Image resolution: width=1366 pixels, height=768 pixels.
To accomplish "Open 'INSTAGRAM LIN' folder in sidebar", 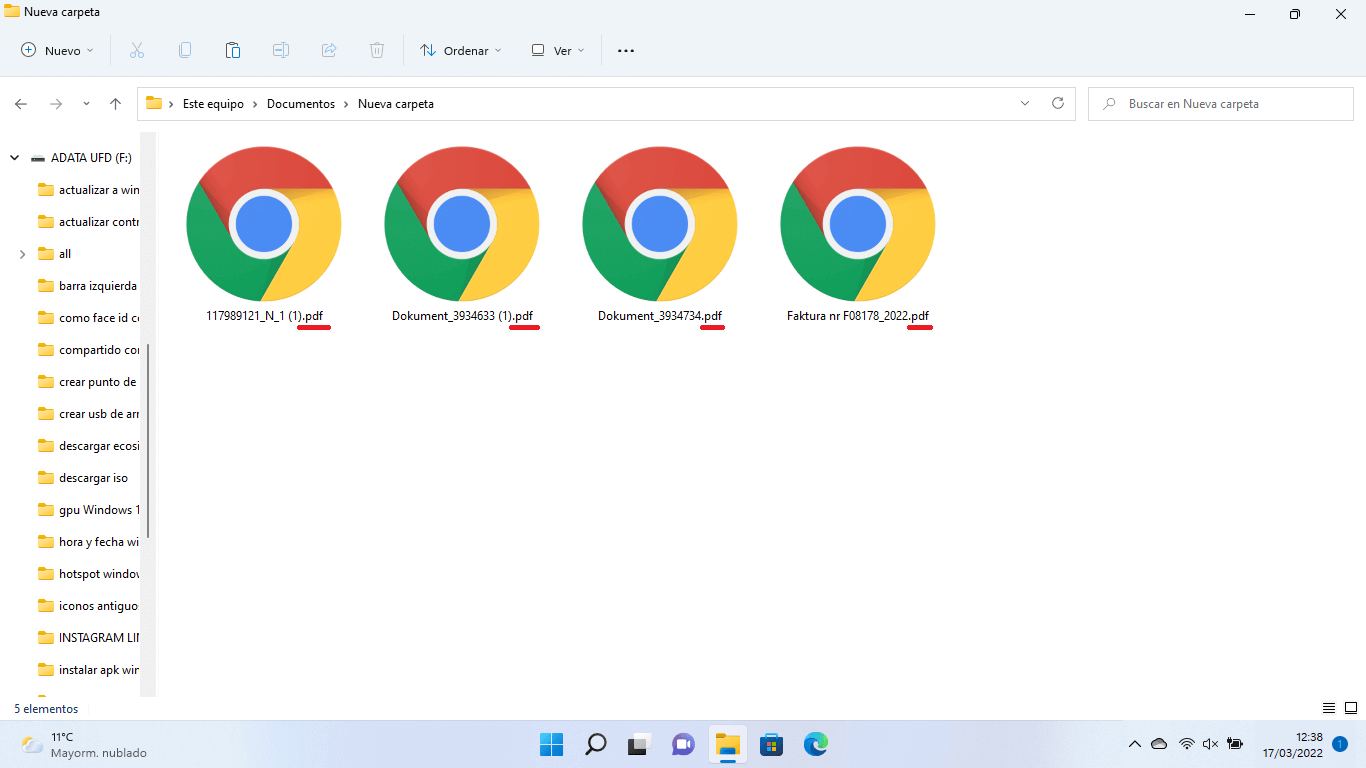I will click(x=89, y=638).
